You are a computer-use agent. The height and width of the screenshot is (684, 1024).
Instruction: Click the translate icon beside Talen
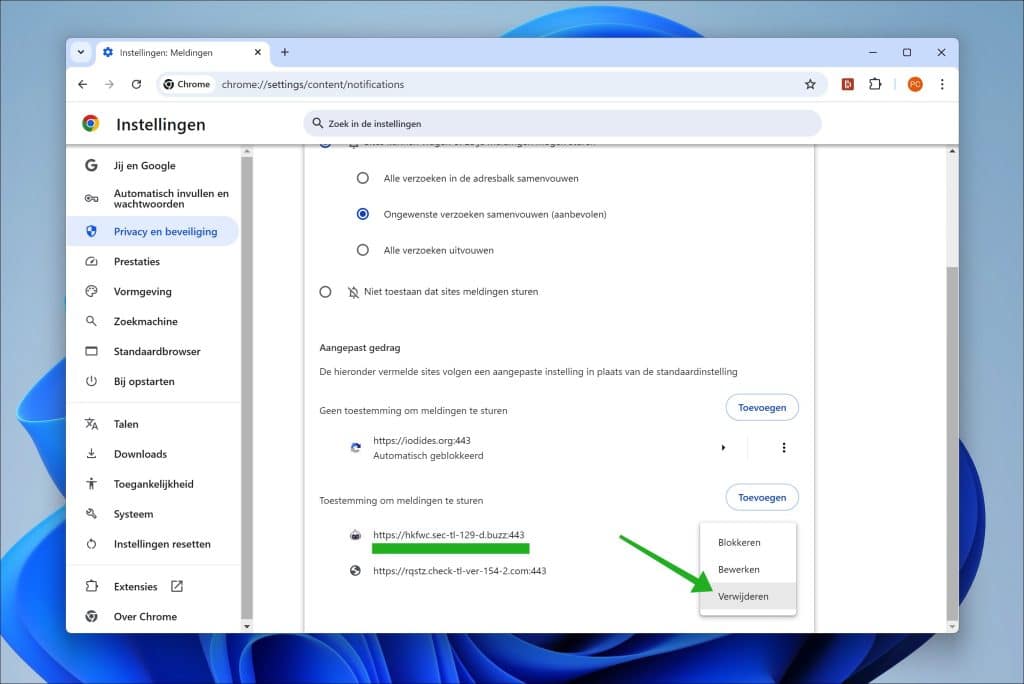pos(91,424)
